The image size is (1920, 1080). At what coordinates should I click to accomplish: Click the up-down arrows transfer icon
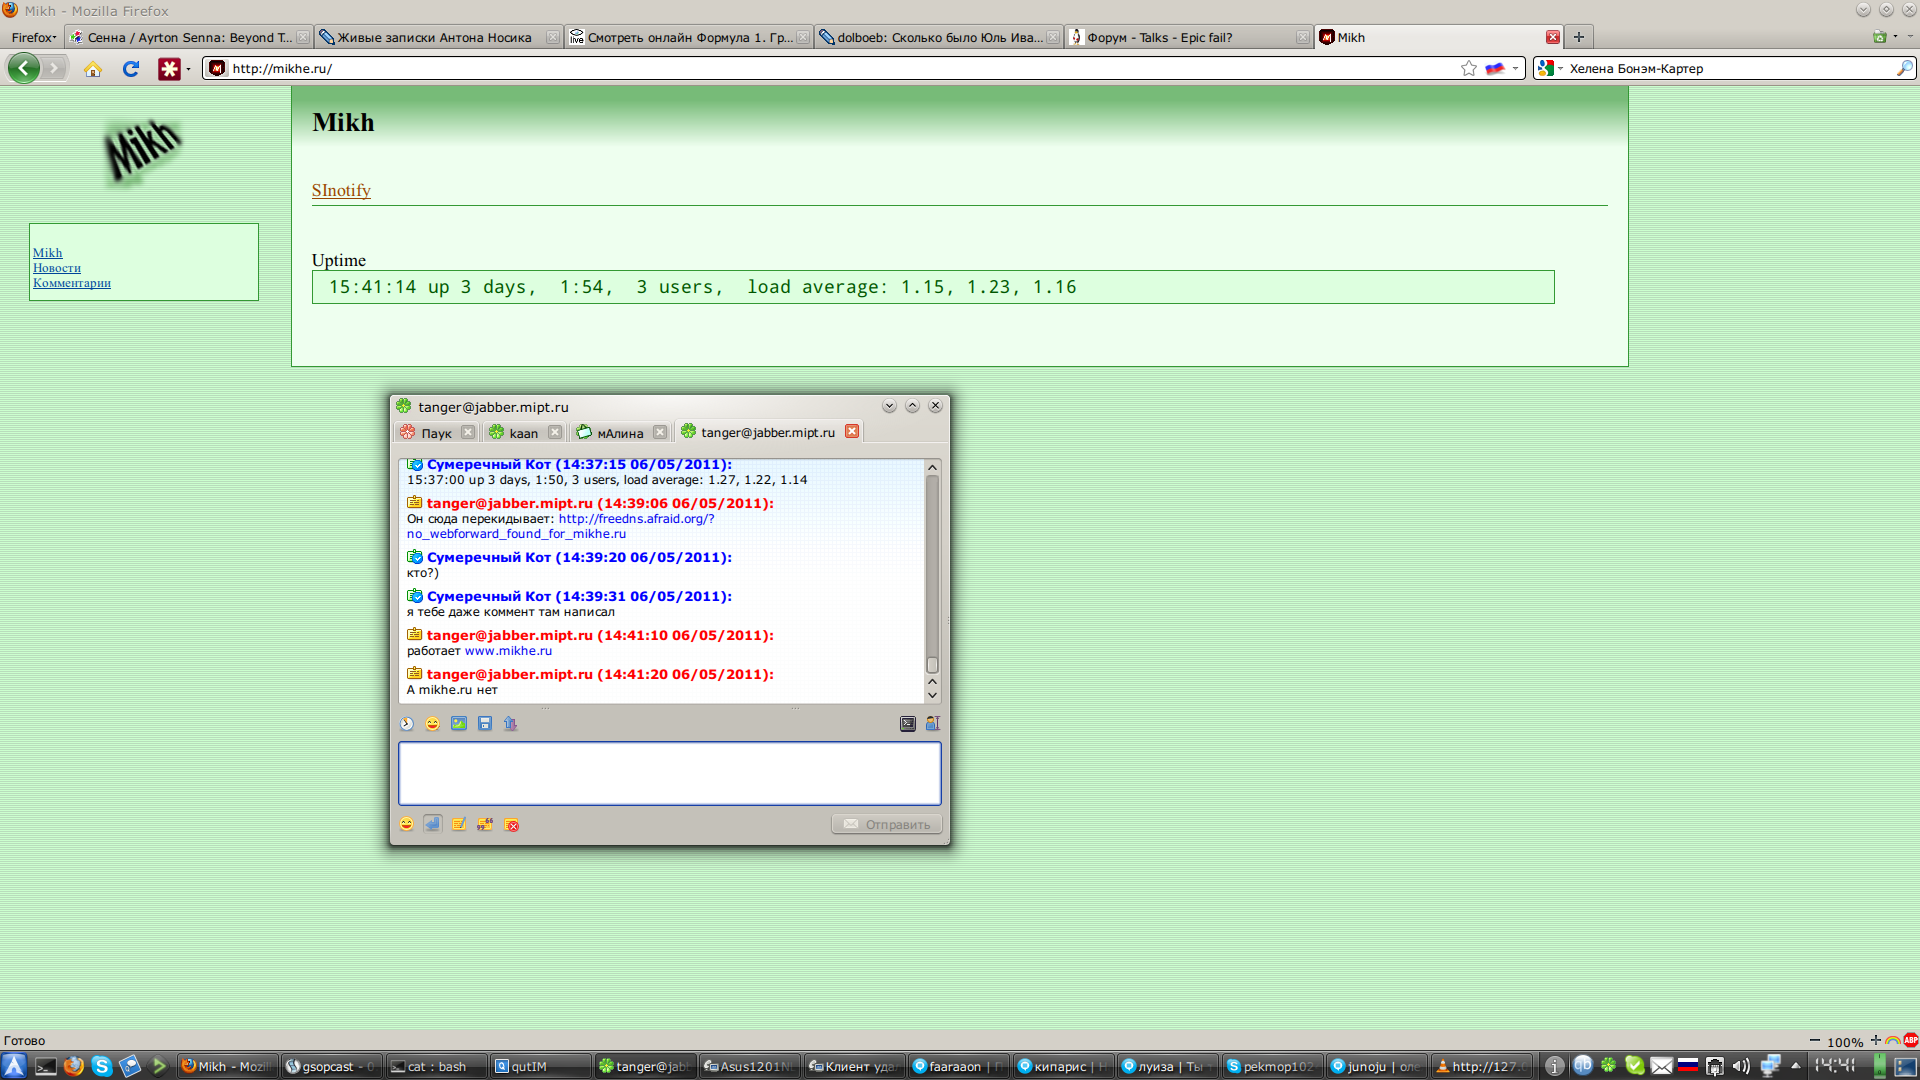511,724
